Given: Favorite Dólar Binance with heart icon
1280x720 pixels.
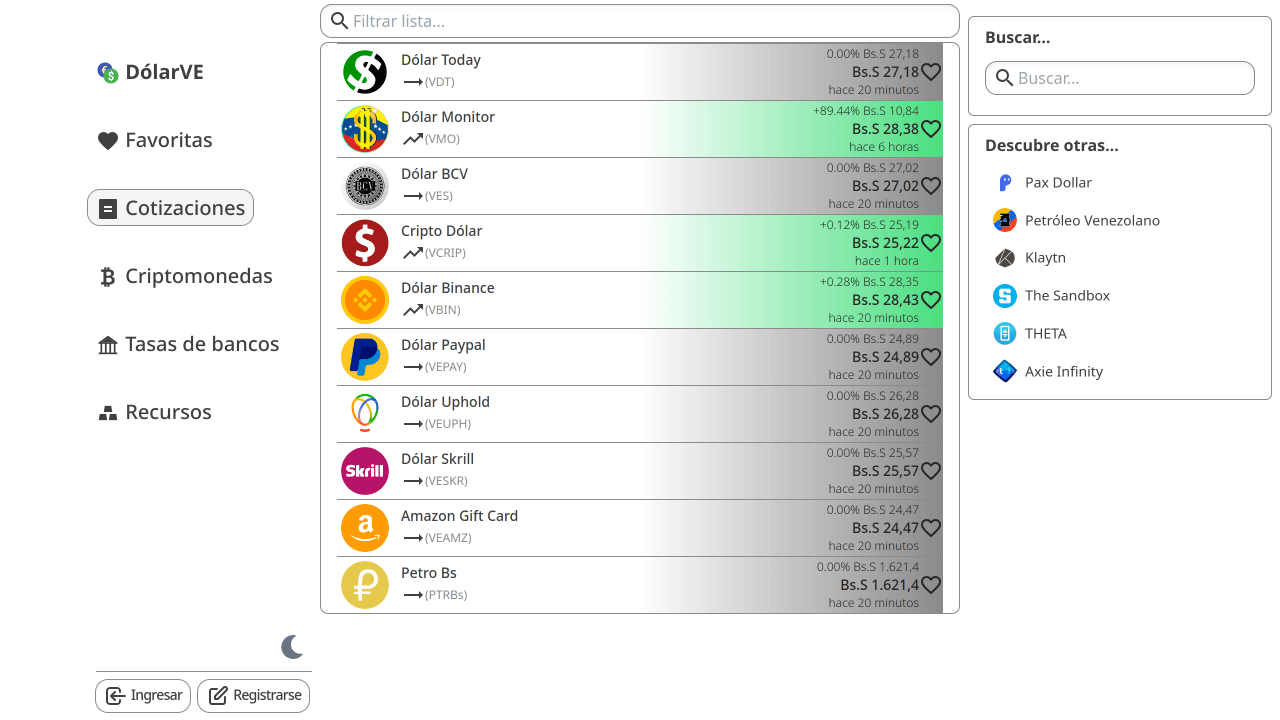Looking at the screenshot, I should [x=931, y=300].
